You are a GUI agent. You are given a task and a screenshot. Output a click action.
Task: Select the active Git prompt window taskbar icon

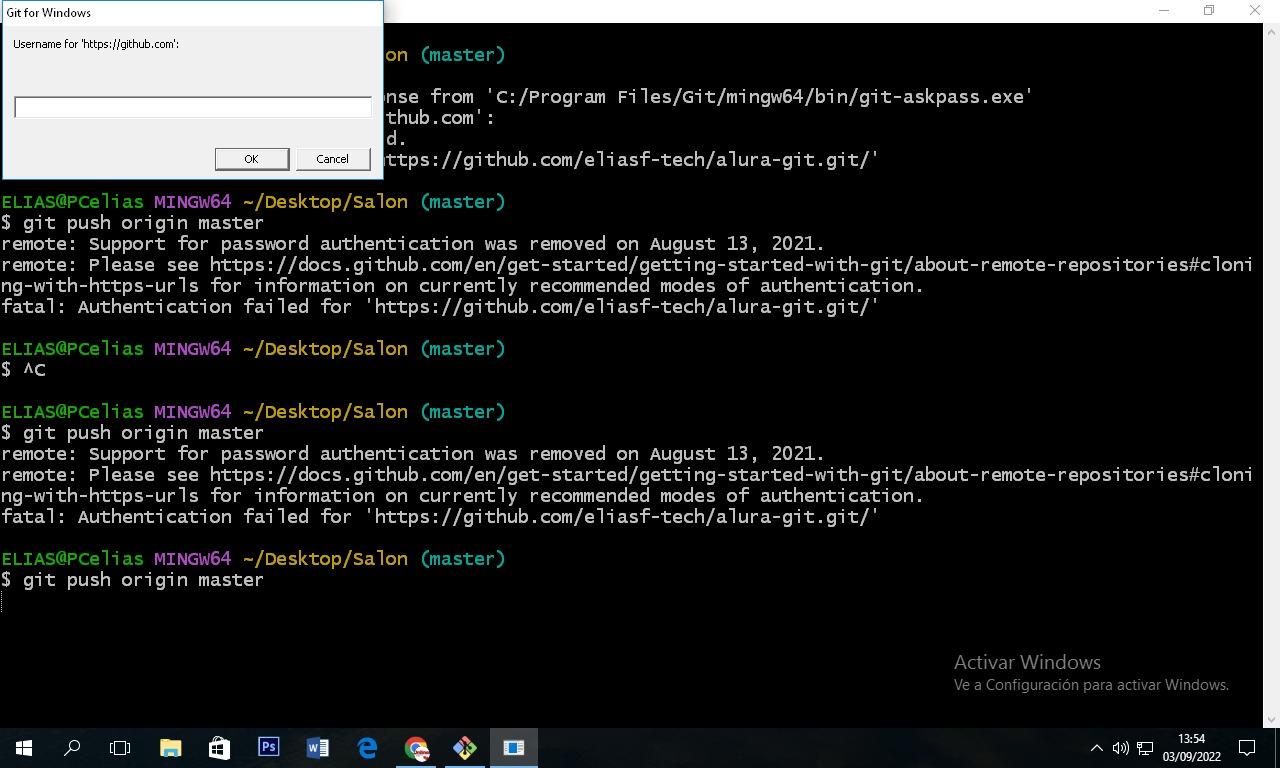tap(514, 748)
